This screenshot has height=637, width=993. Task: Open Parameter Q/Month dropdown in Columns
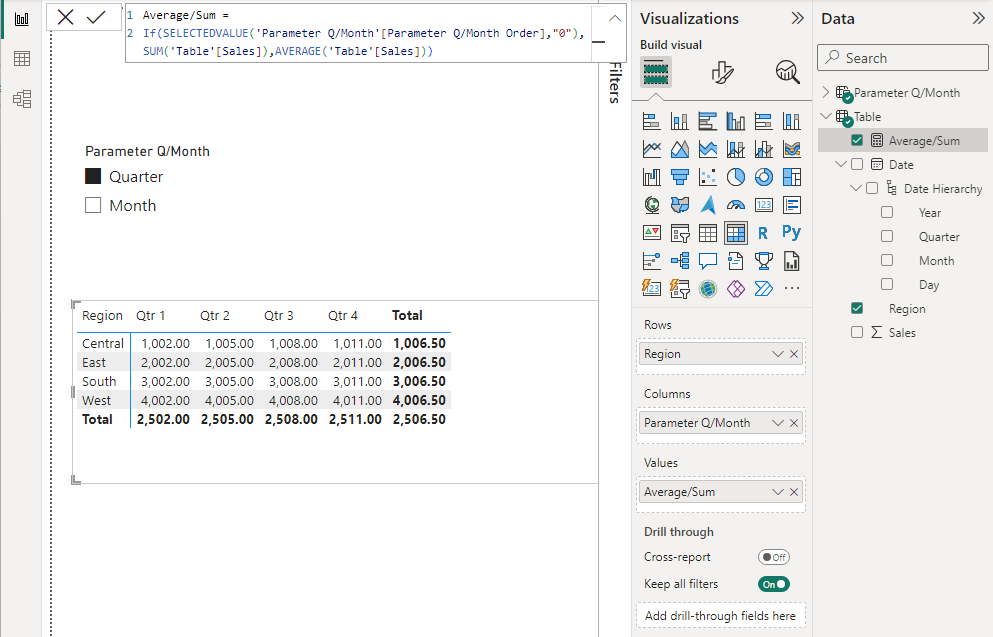(x=778, y=423)
